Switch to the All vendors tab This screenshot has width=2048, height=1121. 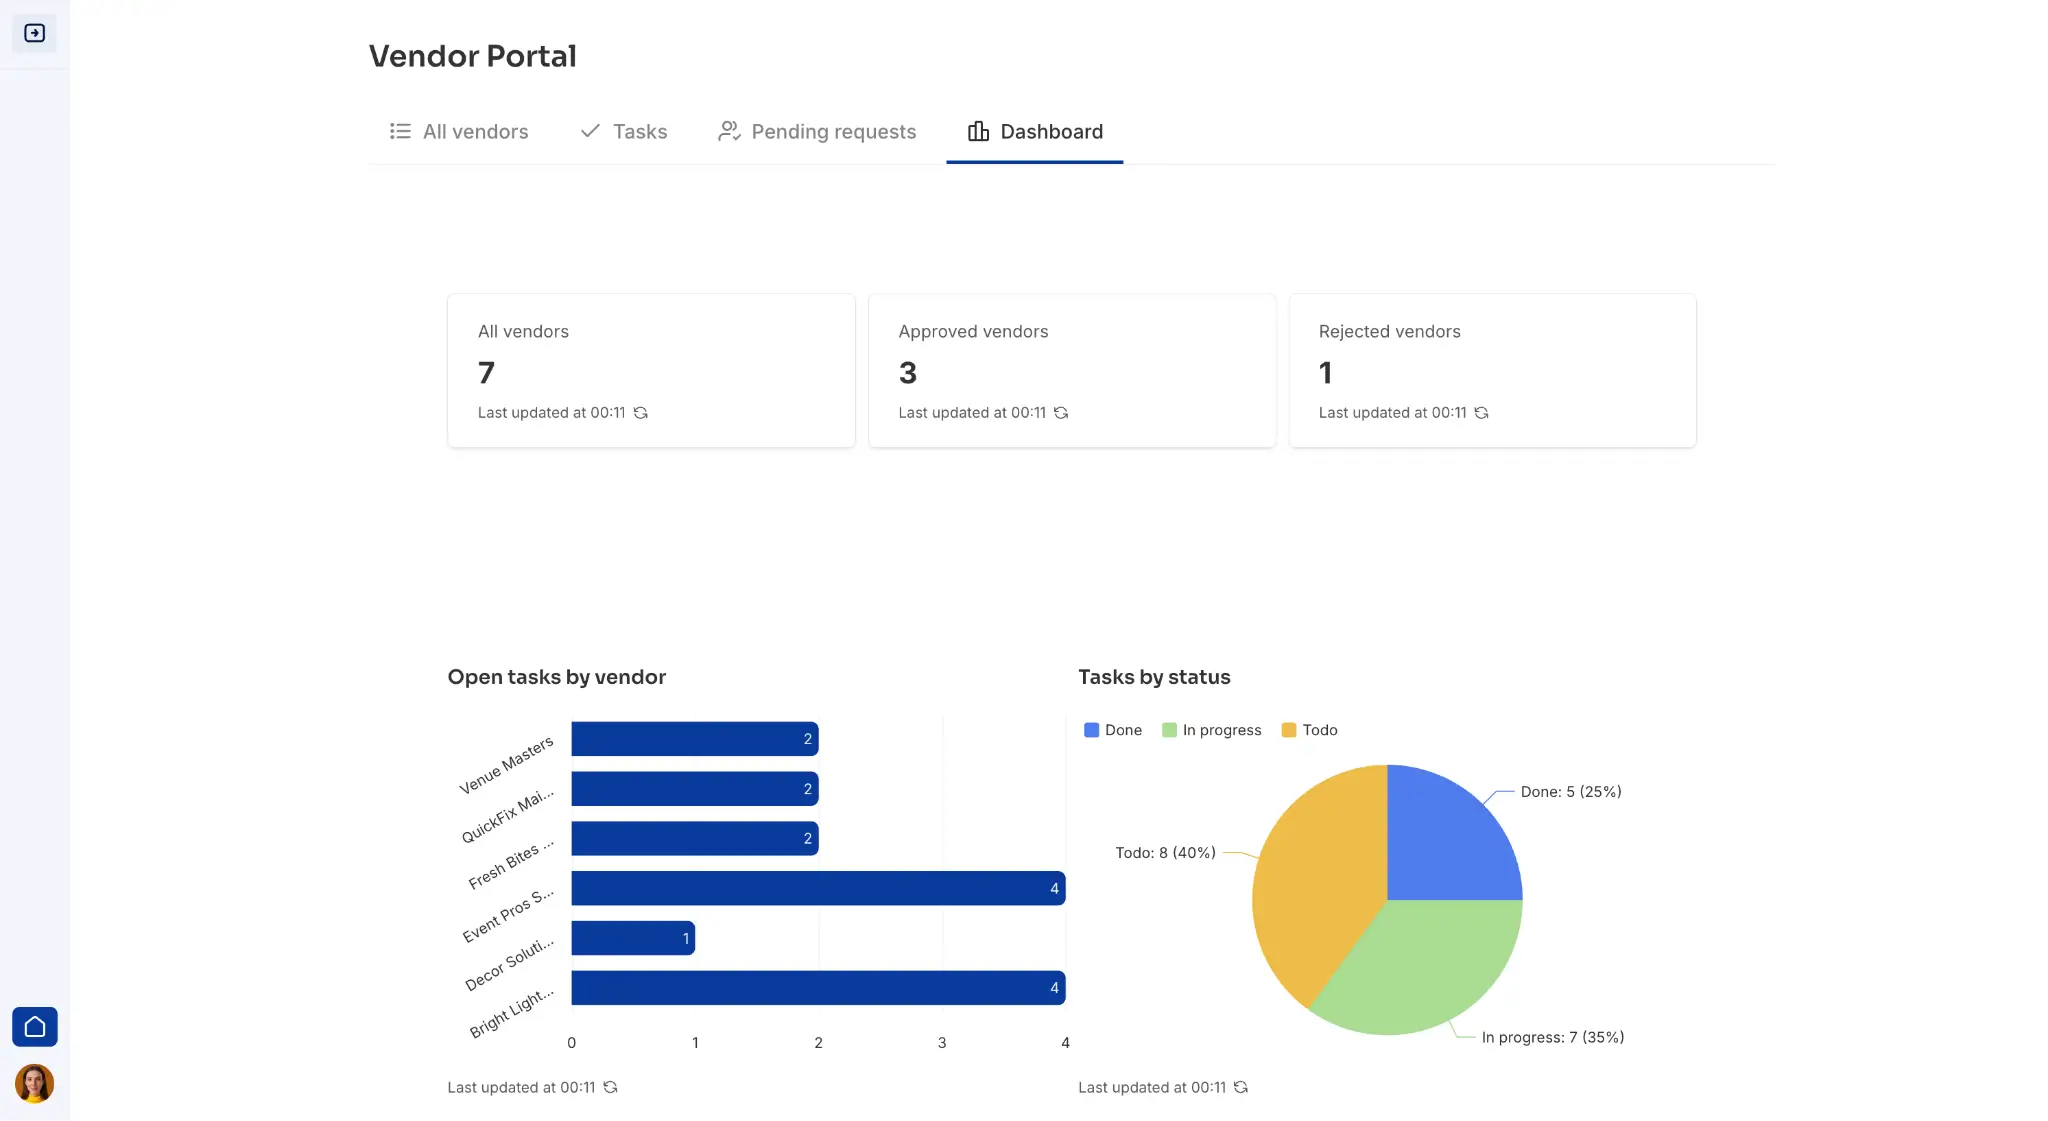(x=475, y=131)
